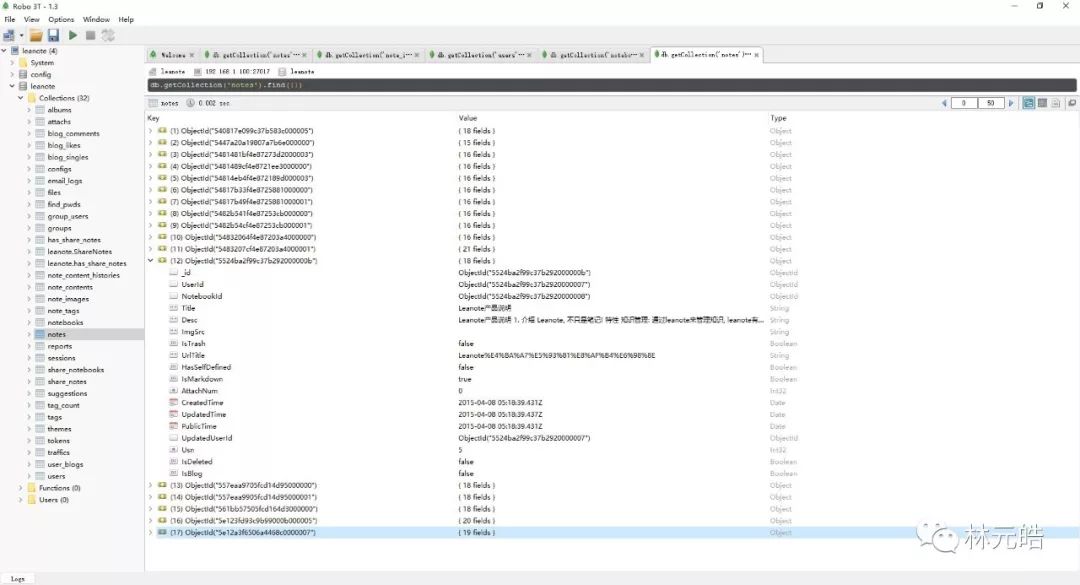Click the notebooks collection table icon
Viewport: 1080px width, 585px height.
[40, 322]
